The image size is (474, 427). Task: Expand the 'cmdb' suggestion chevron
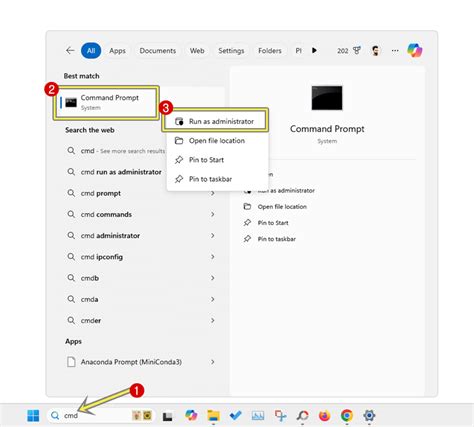coord(212,278)
